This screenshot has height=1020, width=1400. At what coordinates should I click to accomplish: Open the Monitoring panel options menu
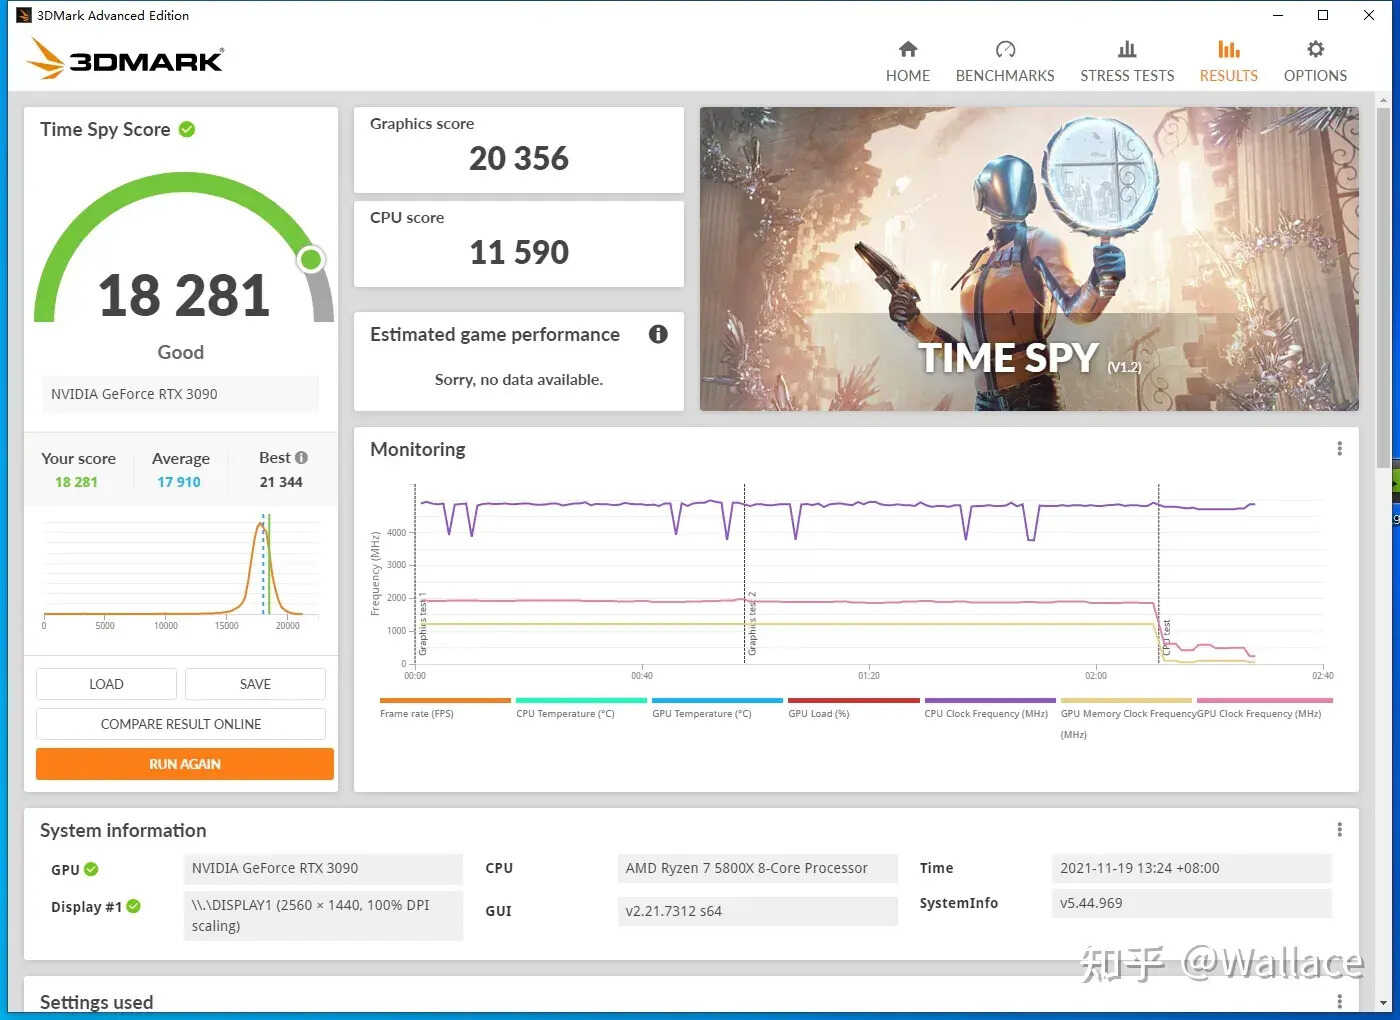[x=1339, y=449]
